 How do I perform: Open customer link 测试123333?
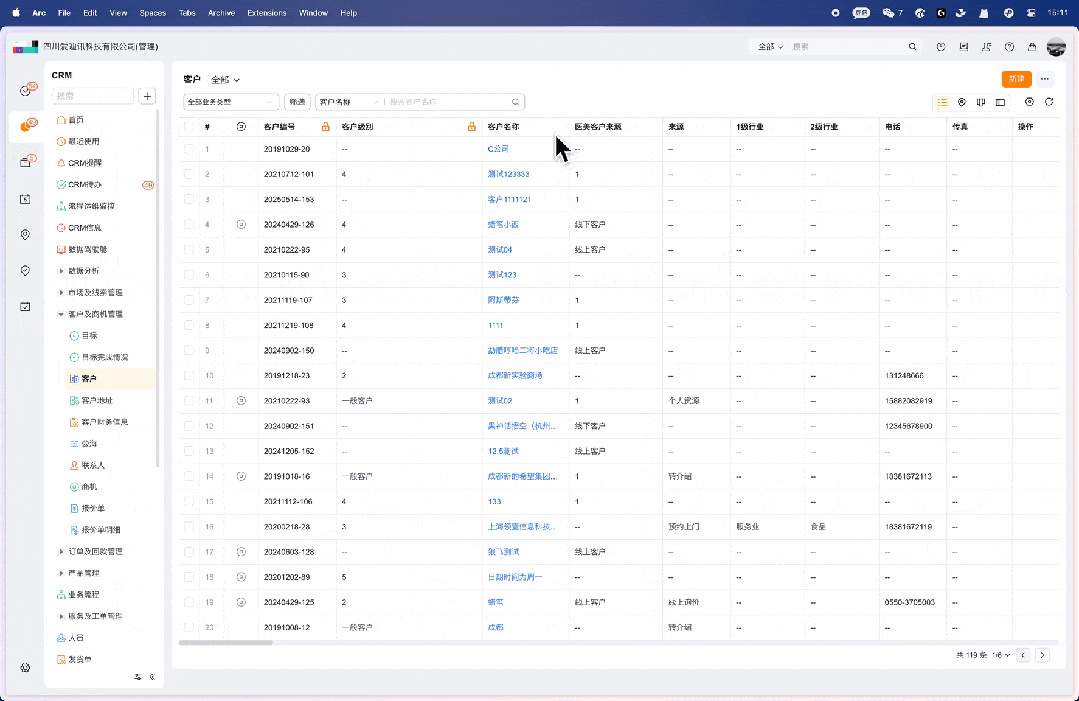tap(507, 174)
